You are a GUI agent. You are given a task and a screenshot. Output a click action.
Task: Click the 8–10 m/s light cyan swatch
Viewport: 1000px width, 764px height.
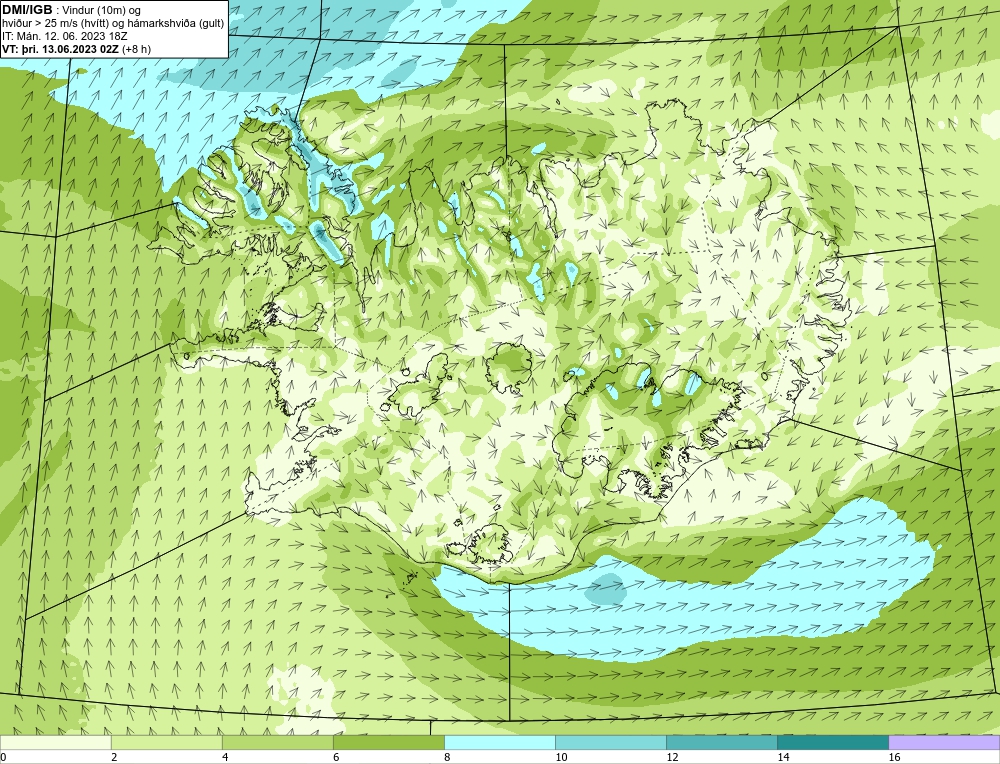(x=500, y=742)
